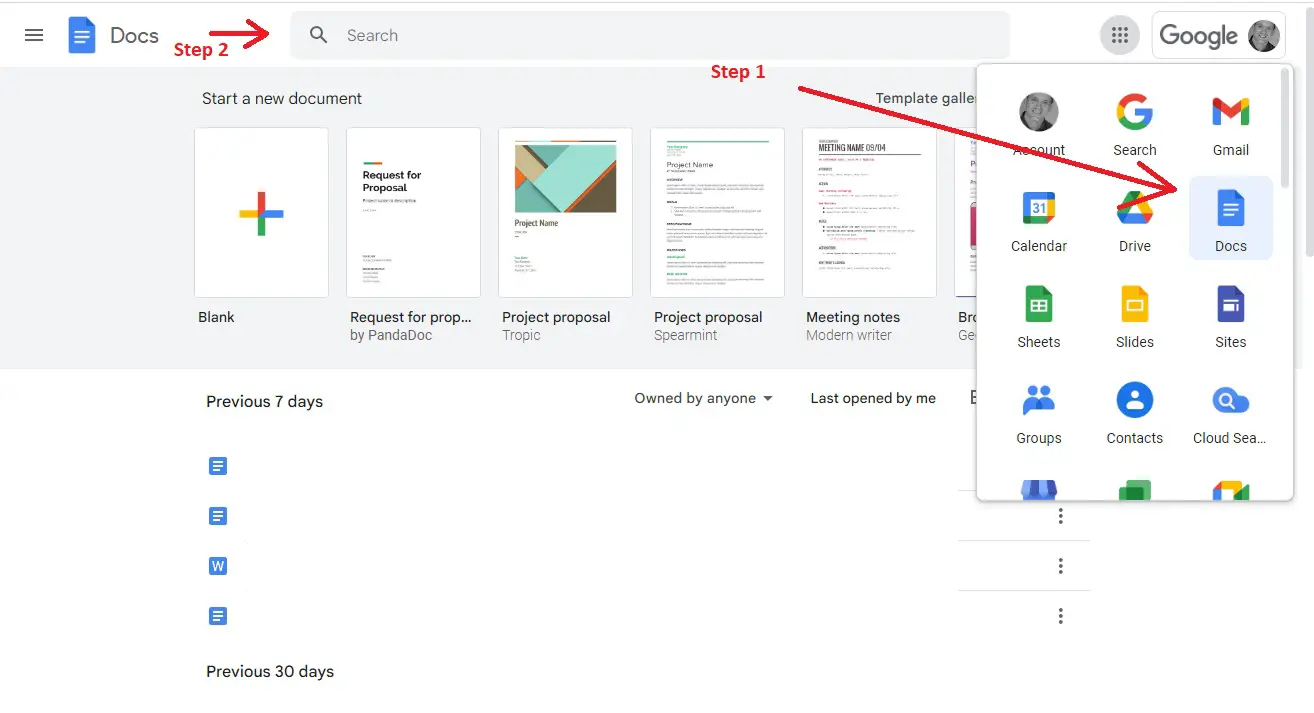This screenshot has height=713, width=1314.
Task: Create a Blank document from the thumbnail
Action: (x=262, y=212)
